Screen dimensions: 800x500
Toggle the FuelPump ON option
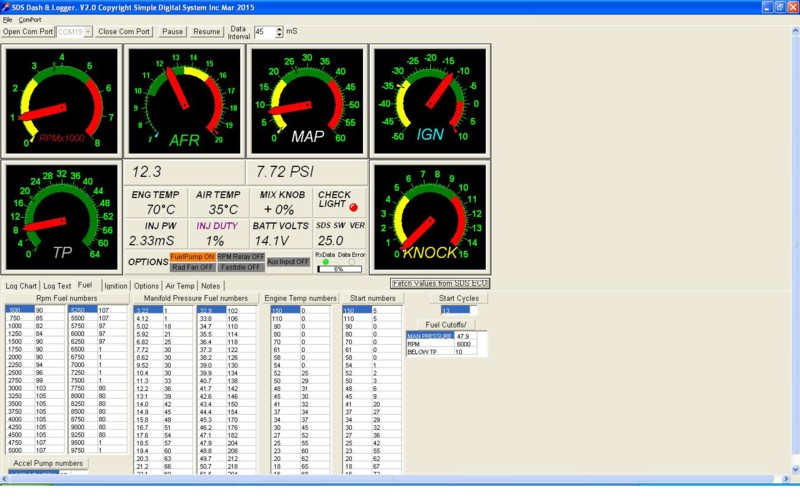click(192, 256)
